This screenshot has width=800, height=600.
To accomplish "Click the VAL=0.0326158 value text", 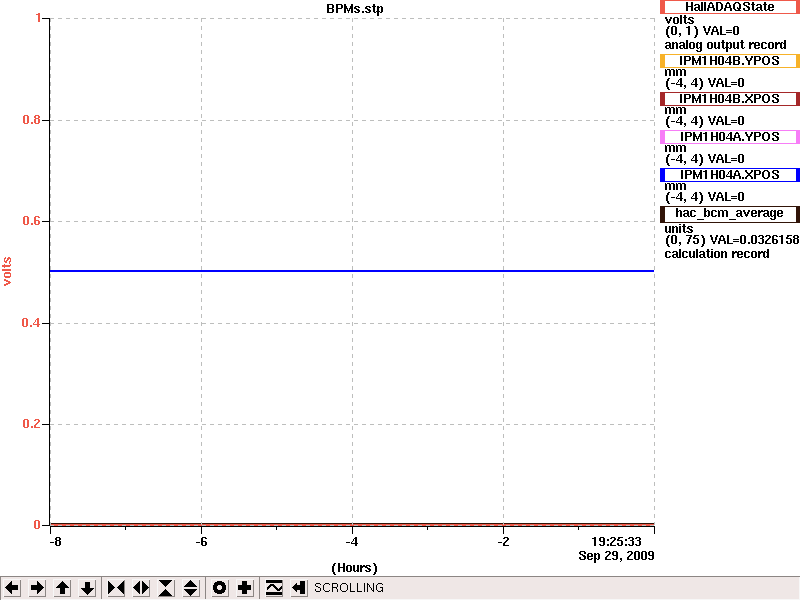I will tap(754, 240).
